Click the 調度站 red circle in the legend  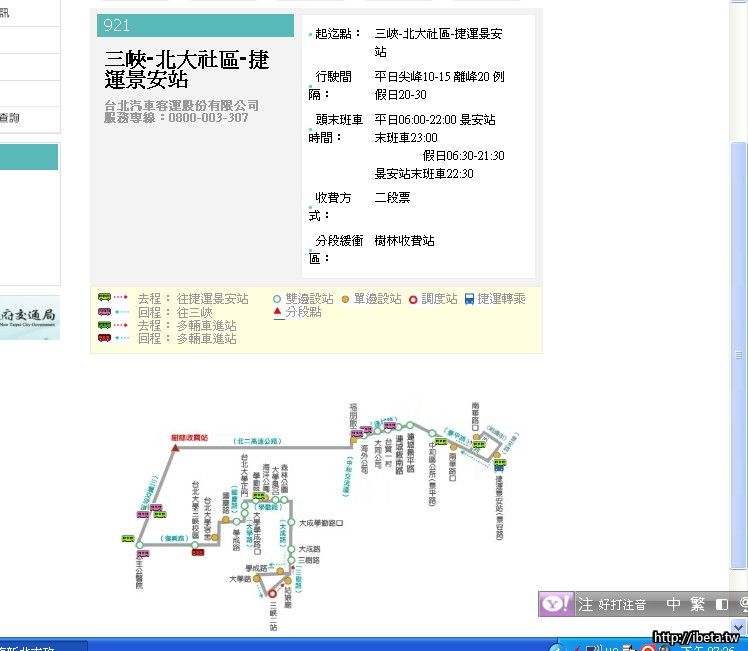tap(413, 299)
